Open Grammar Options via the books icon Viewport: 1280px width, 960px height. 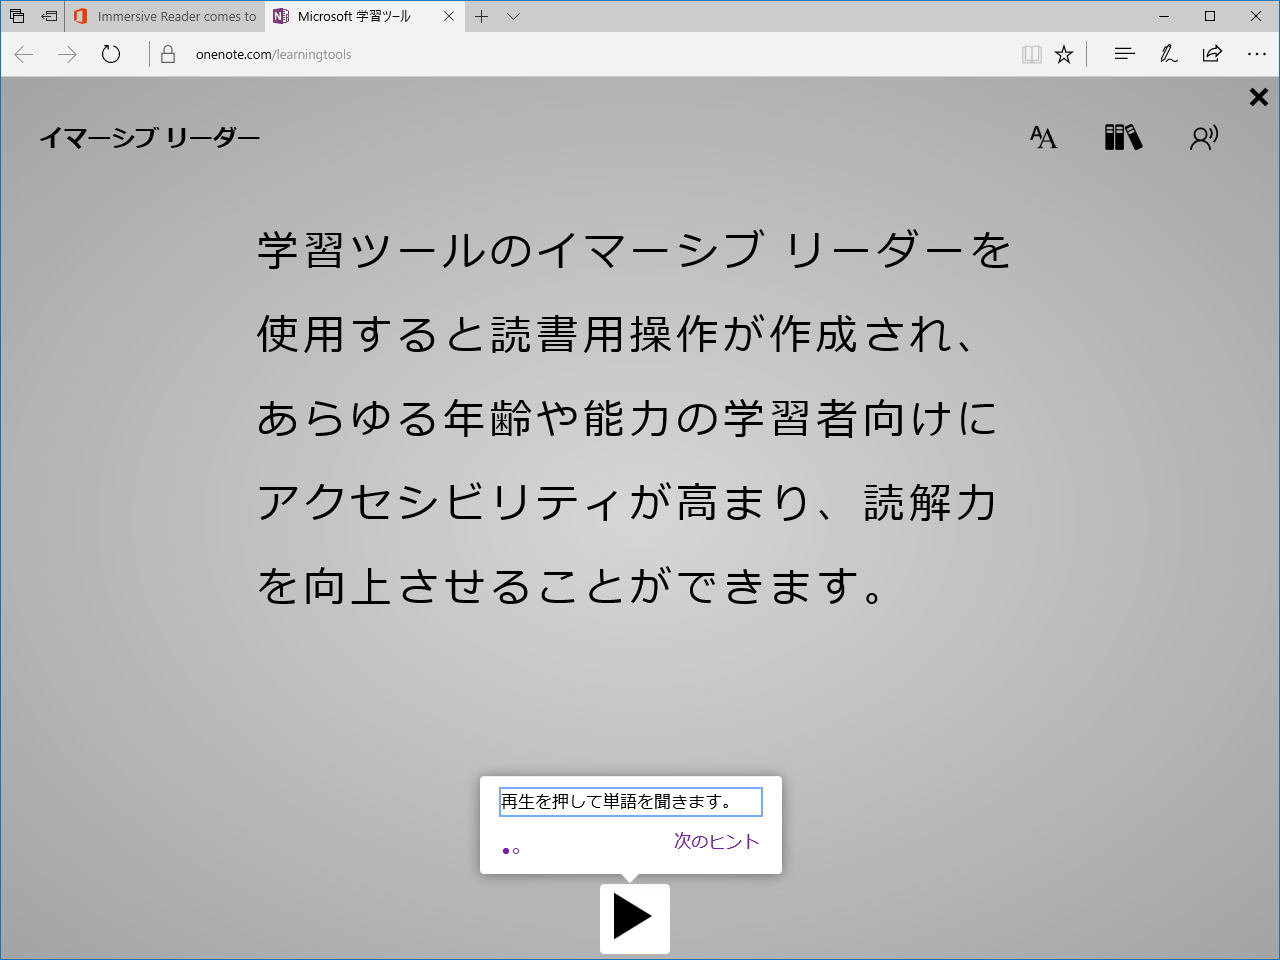[1122, 137]
